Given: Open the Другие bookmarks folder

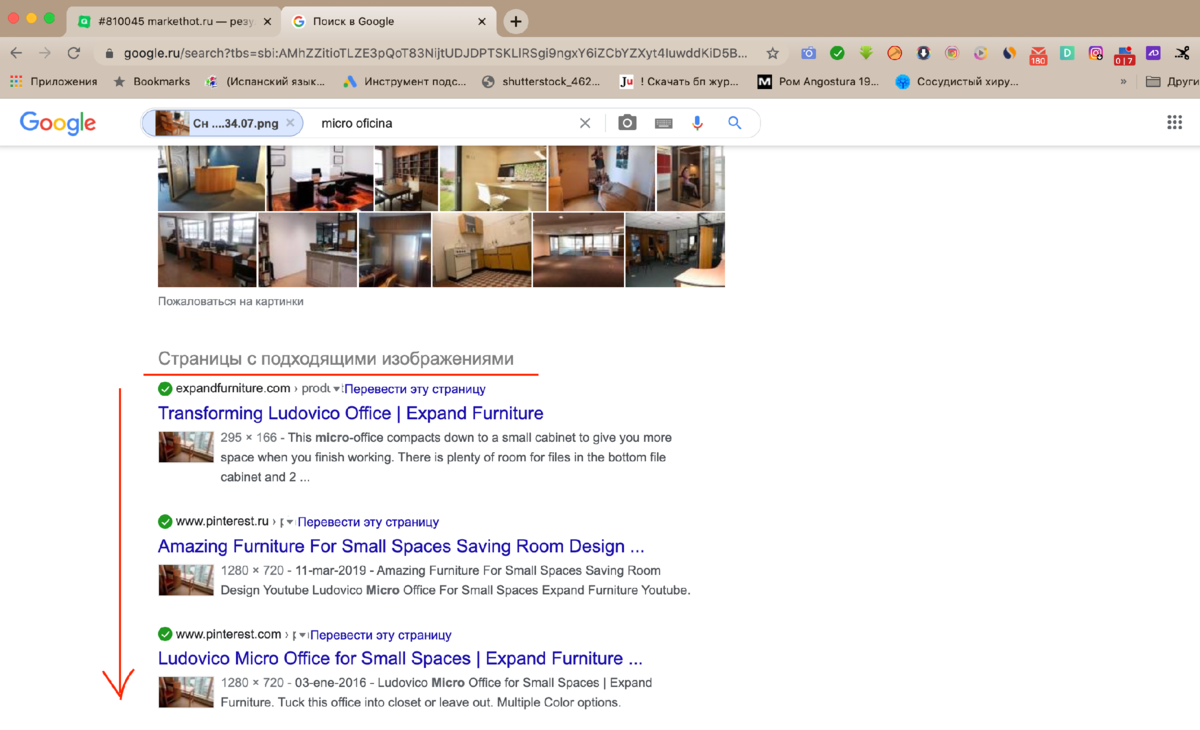Looking at the screenshot, I should [1172, 81].
